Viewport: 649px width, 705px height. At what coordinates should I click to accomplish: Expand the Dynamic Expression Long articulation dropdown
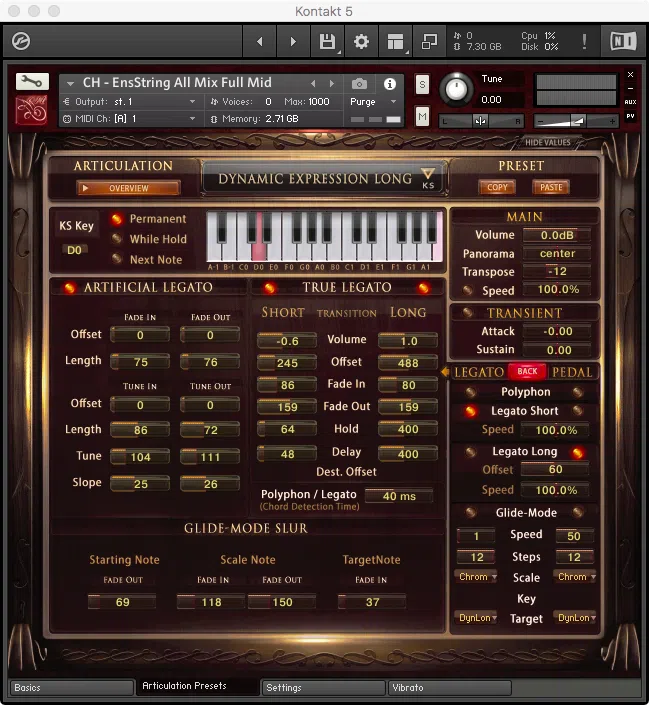tap(428, 176)
